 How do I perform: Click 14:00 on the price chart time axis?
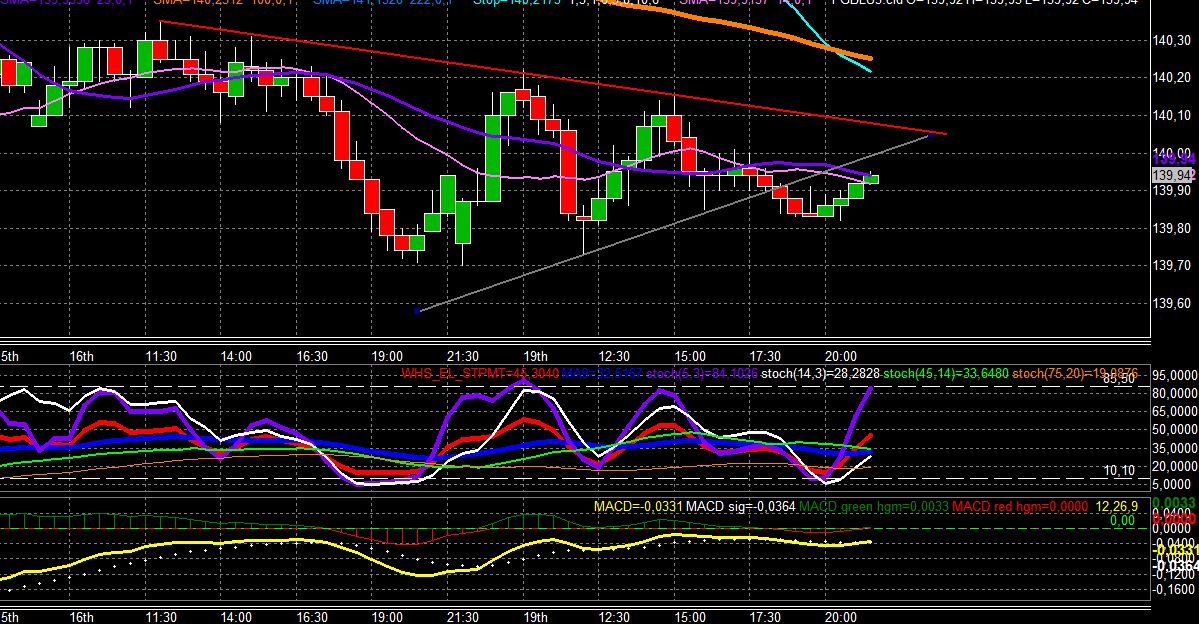click(x=236, y=356)
